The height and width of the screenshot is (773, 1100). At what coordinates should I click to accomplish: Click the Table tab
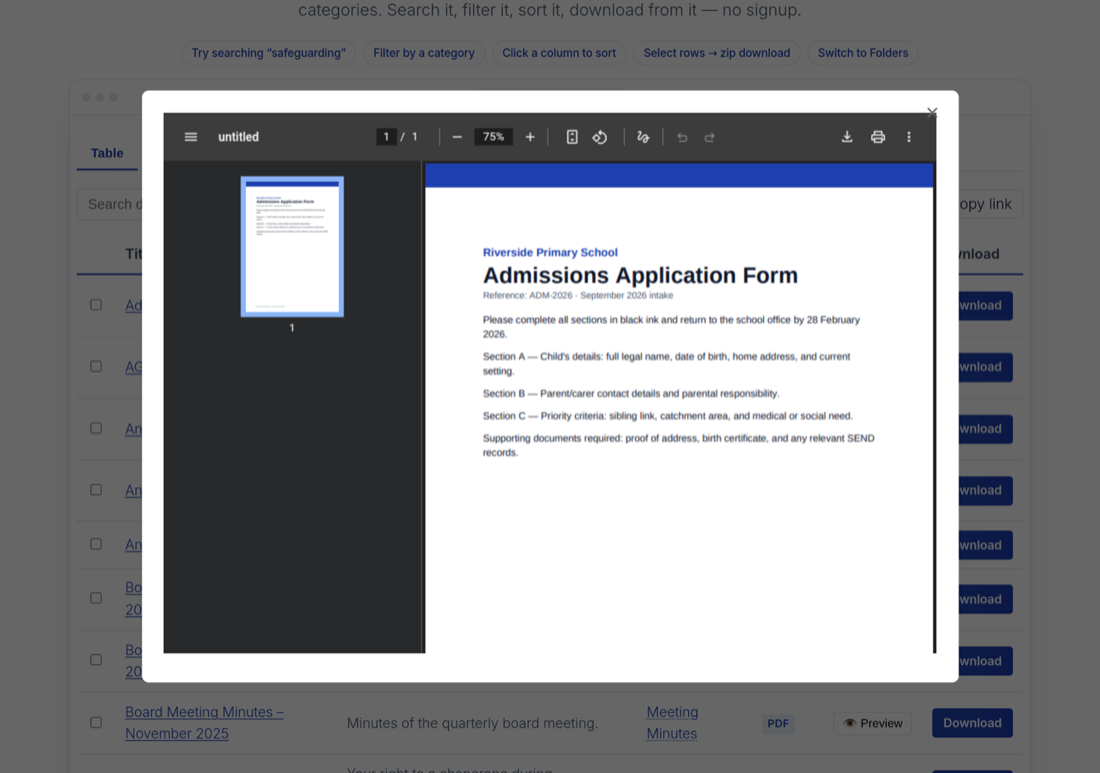[107, 153]
